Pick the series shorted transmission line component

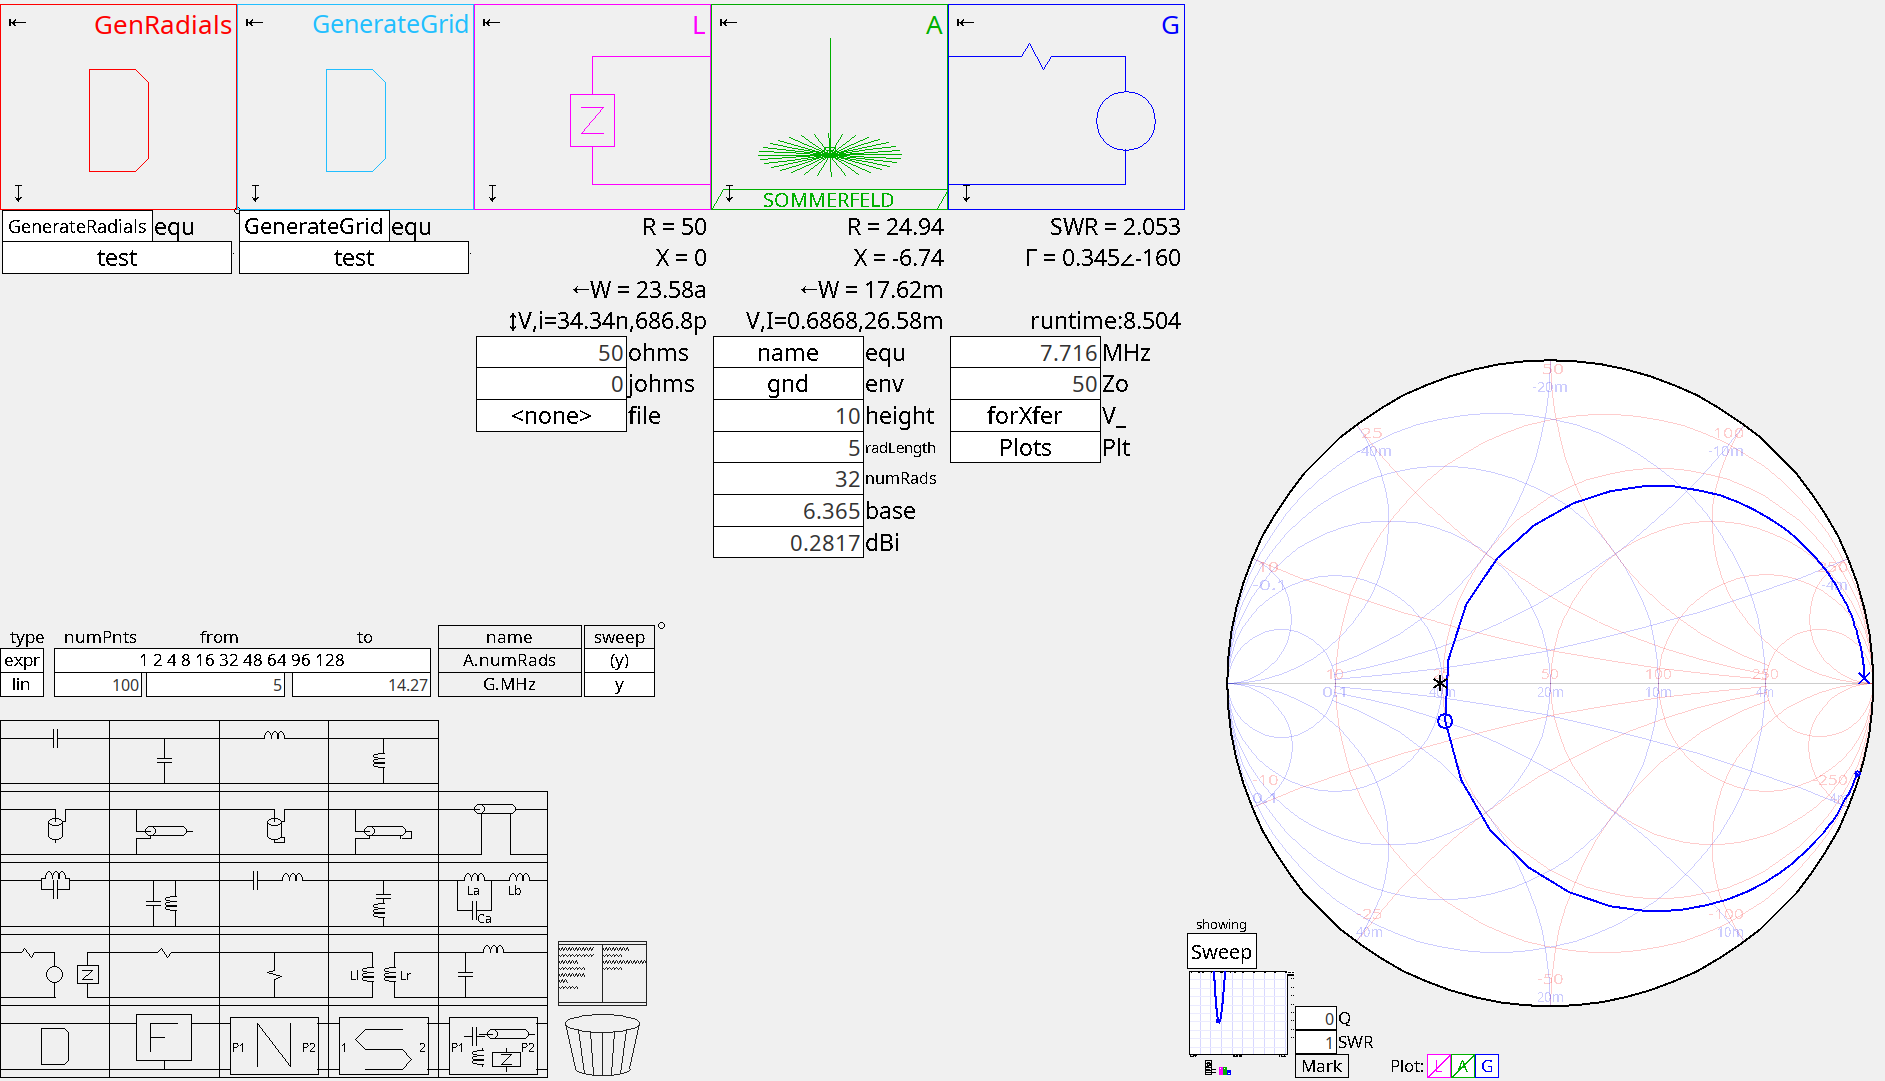383,824
